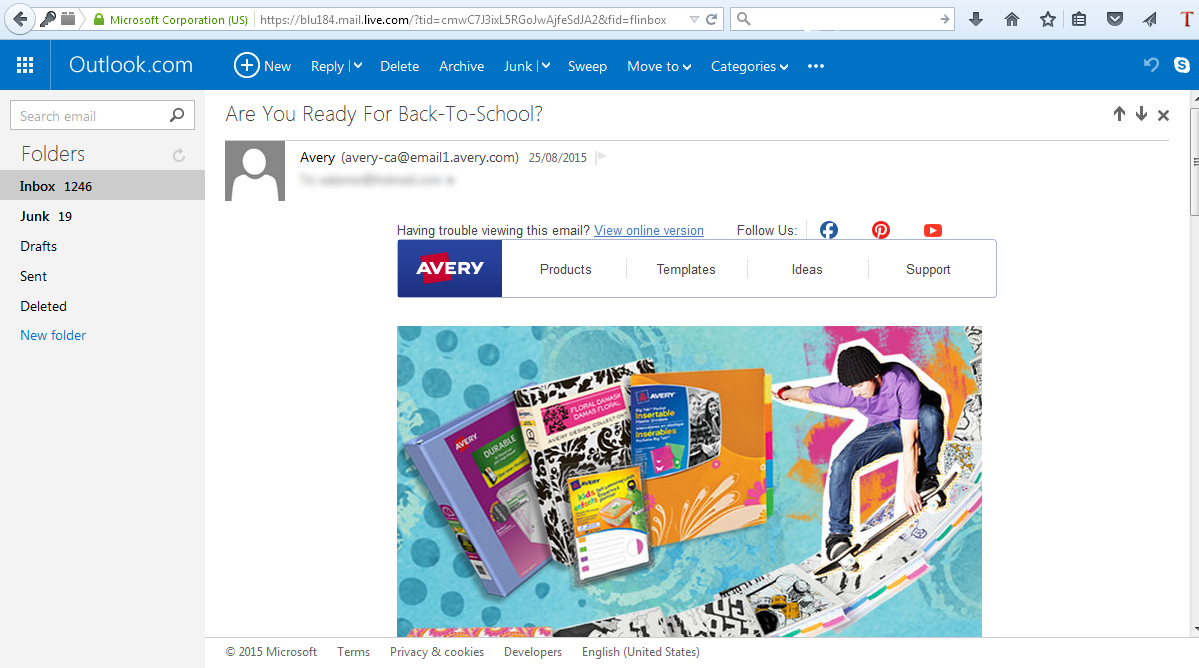Open the Outlook app launcher grid
The height and width of the screenshot is (668, 1199).
click(25, 66)
